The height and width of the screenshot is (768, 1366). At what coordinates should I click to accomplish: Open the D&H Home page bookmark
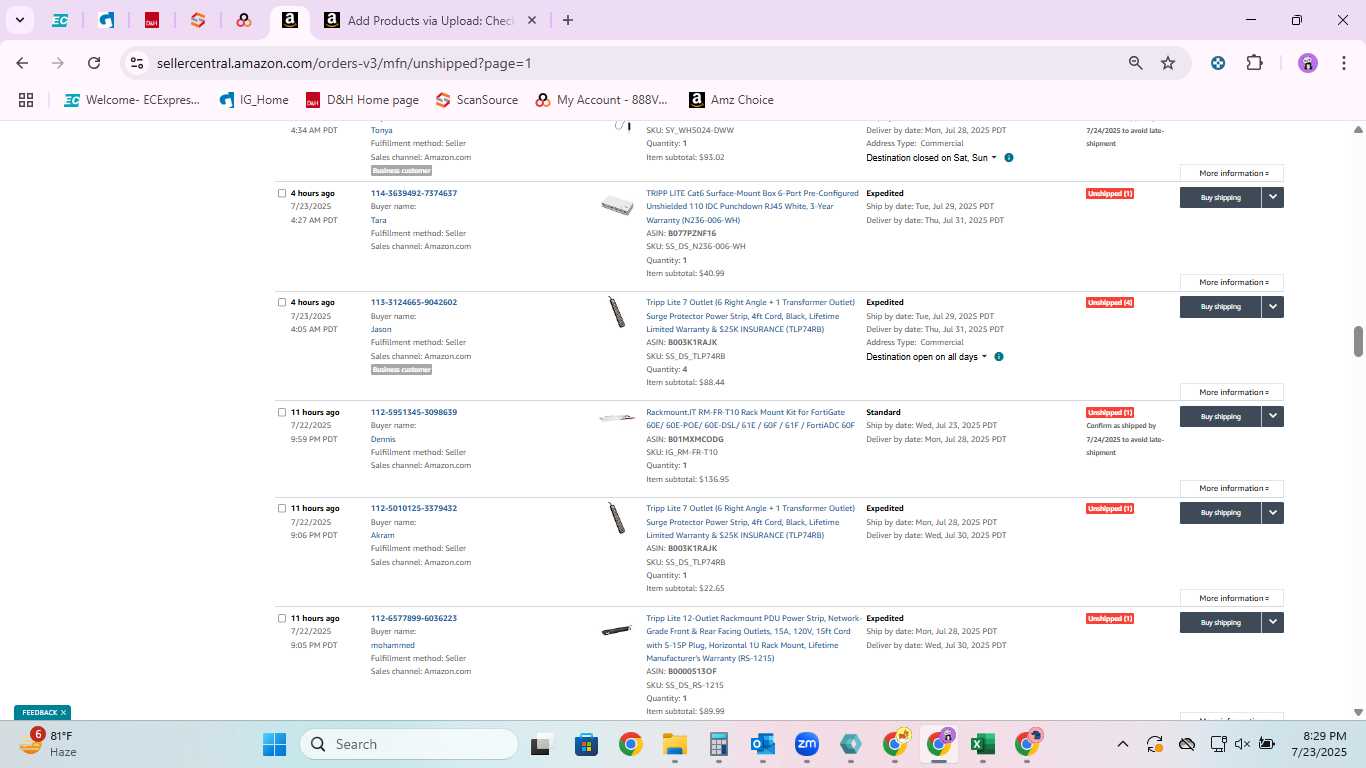coord(362,100)
